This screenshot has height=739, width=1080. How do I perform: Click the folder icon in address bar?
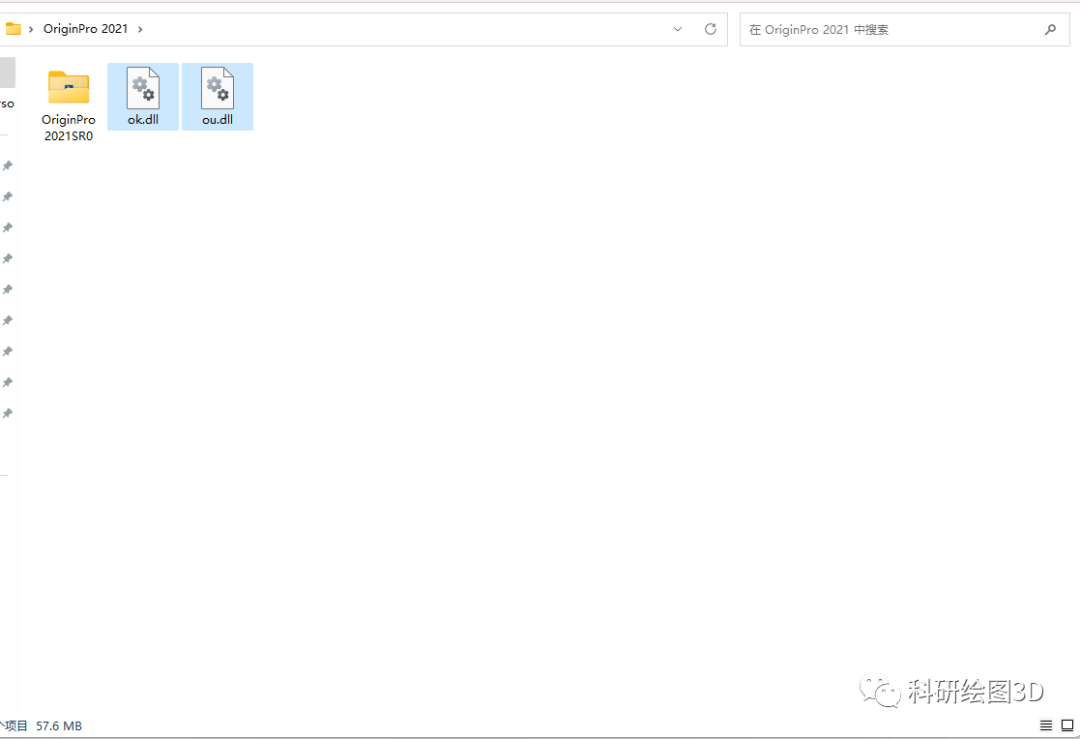pos(13,29)
